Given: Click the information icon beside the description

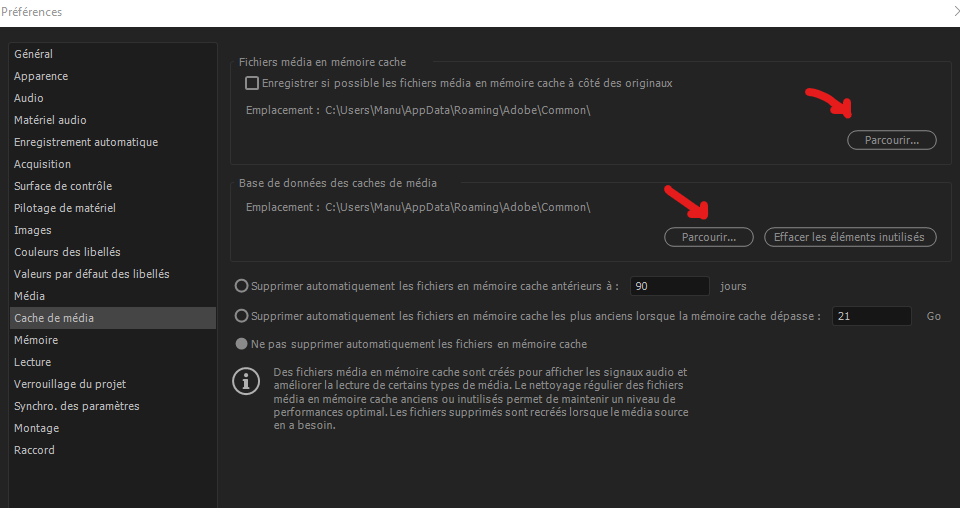Looking at the screenshot, I should click(x=246, y=383).
